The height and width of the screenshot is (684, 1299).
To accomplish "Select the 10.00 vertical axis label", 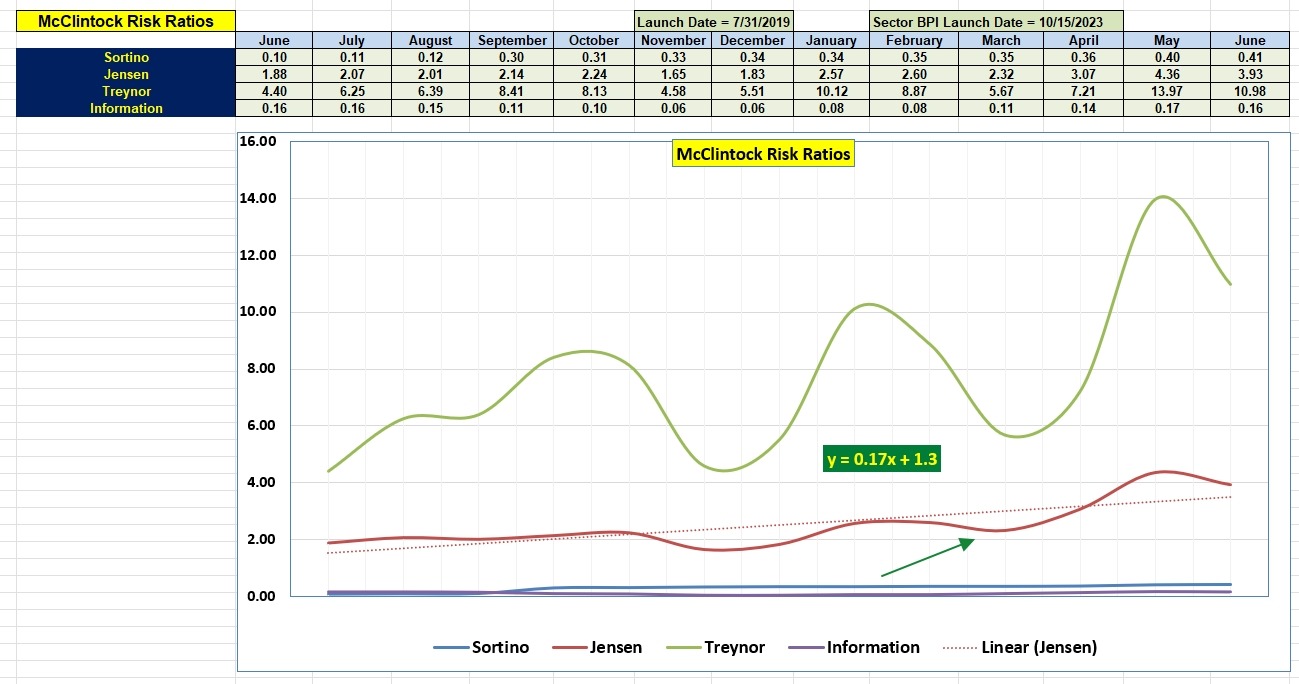I will [x=258, y=312].
